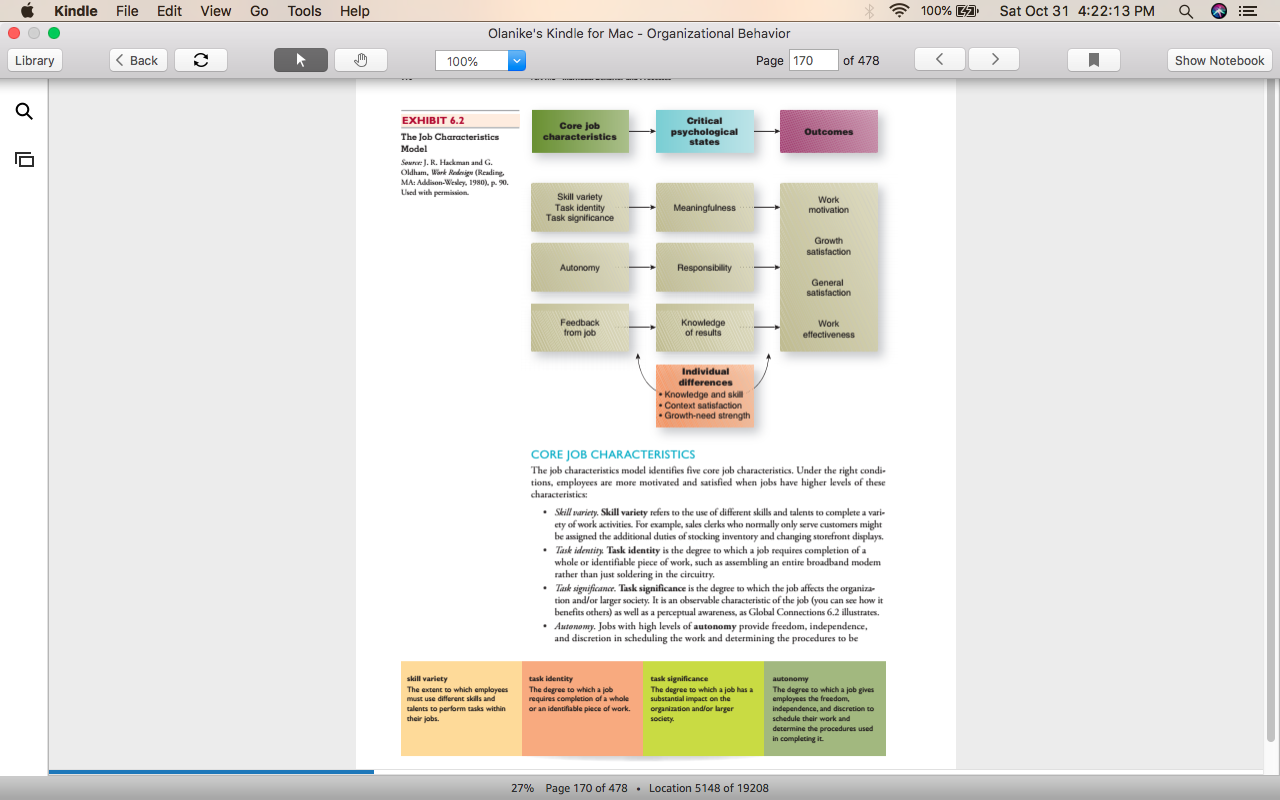Open the zoom level dropdown arrow

tap(517, 61)
